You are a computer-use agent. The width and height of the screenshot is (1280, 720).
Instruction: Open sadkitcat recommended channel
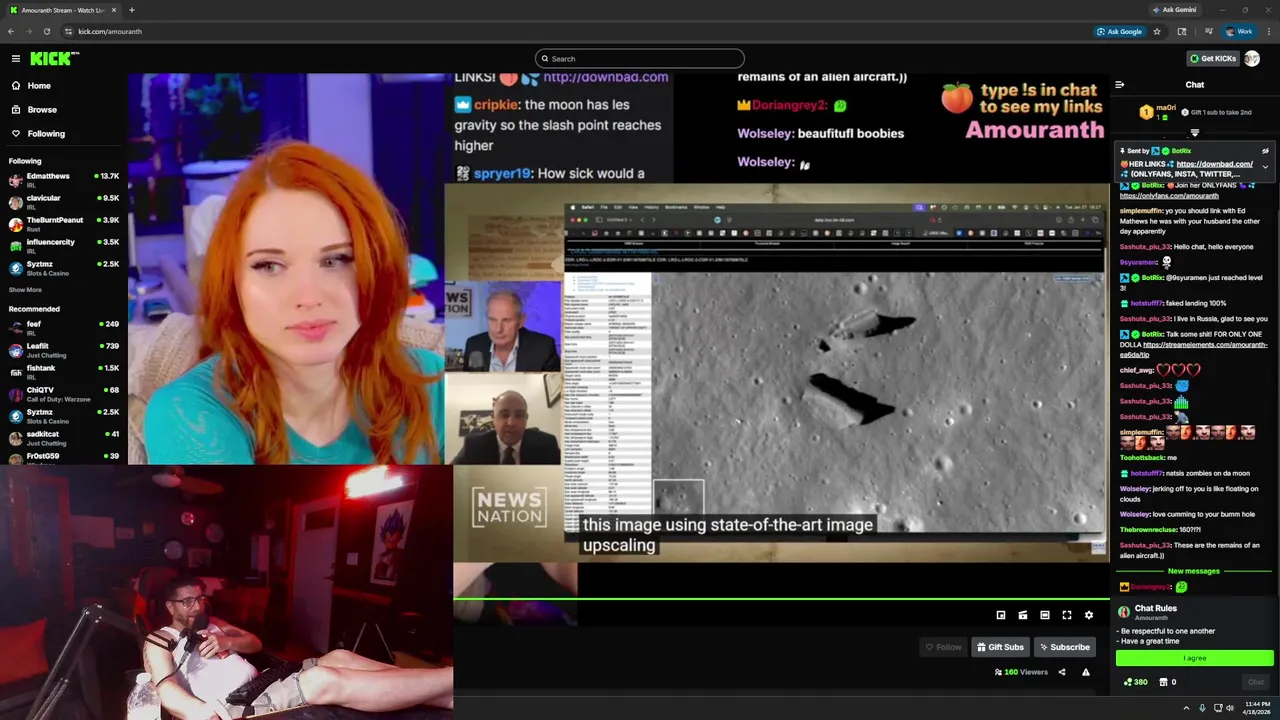pos(64,437)
